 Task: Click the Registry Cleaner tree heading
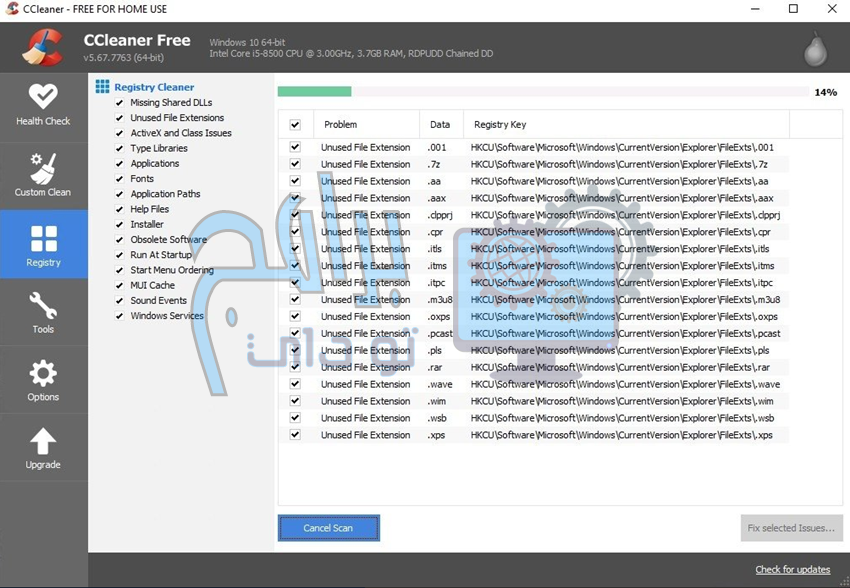pyautogui.click(x=154, y=87)
